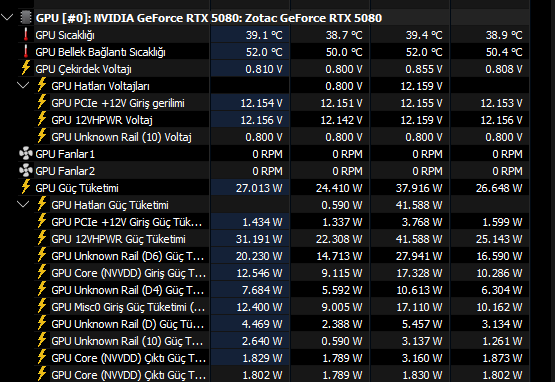Click the 1.873 W NVVDD output average
The width and height of the screenshot is (555, 382).
502,358
